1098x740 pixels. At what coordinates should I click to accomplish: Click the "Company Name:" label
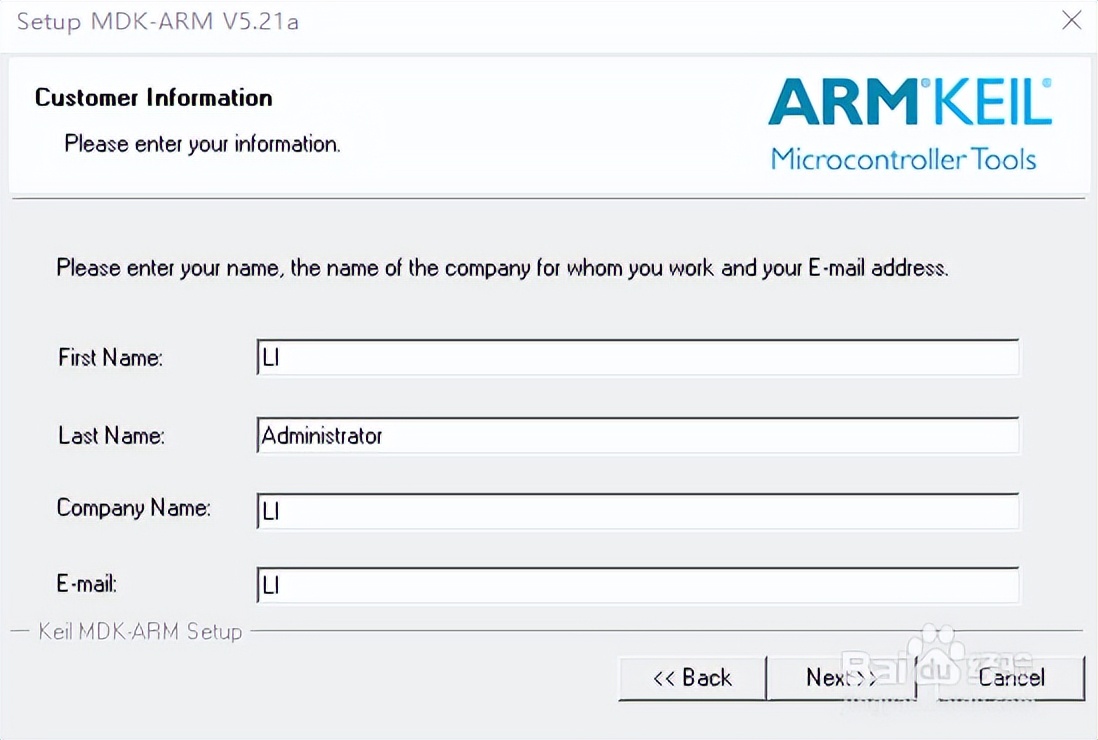pos(133,508)
